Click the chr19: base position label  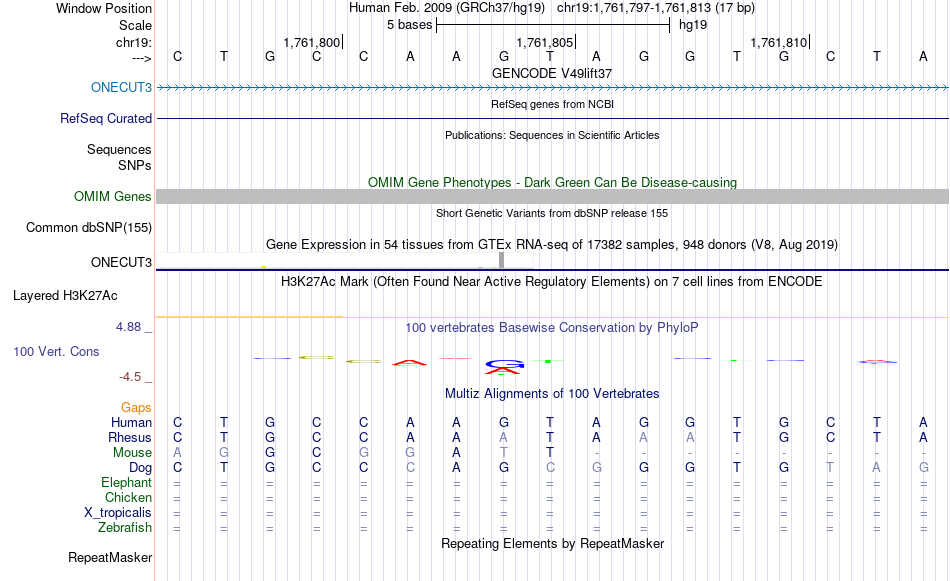tap(133, 42)
